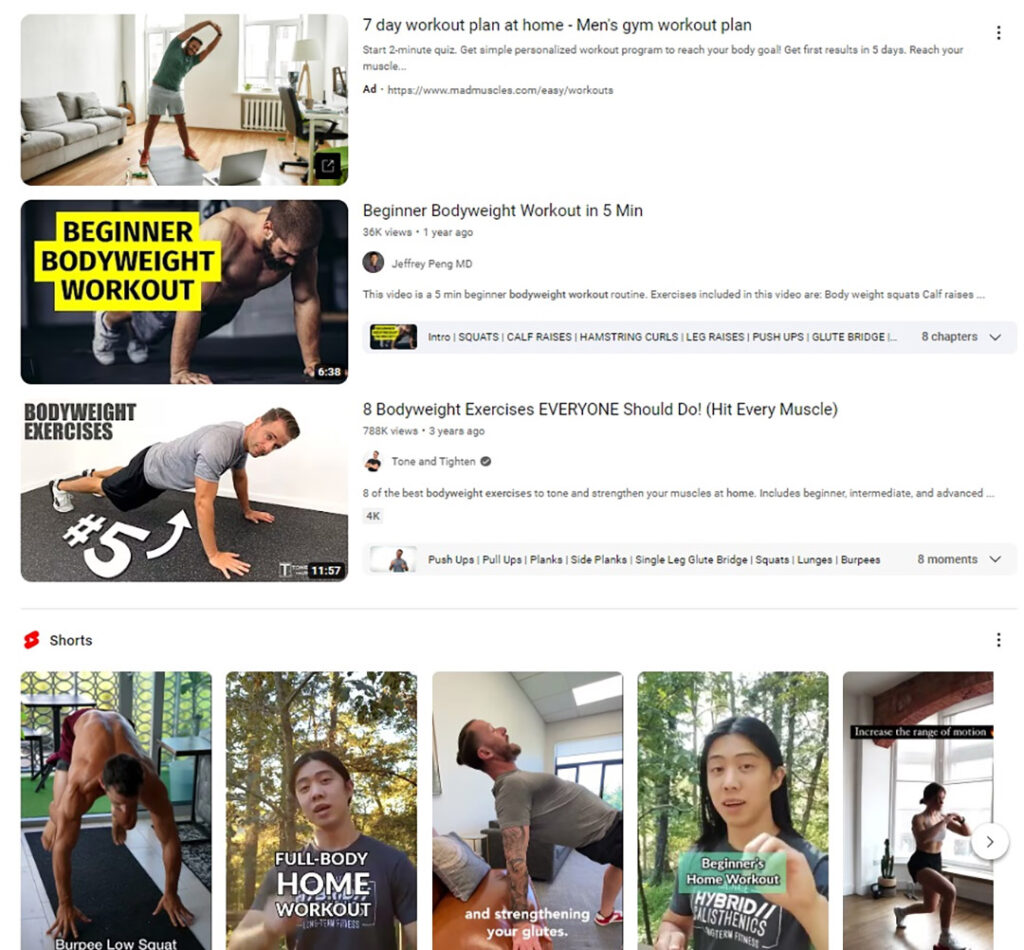Play the Full-Body Home Workout short
This screenshot has width=1024, height=950.
[x=321, y=810]
